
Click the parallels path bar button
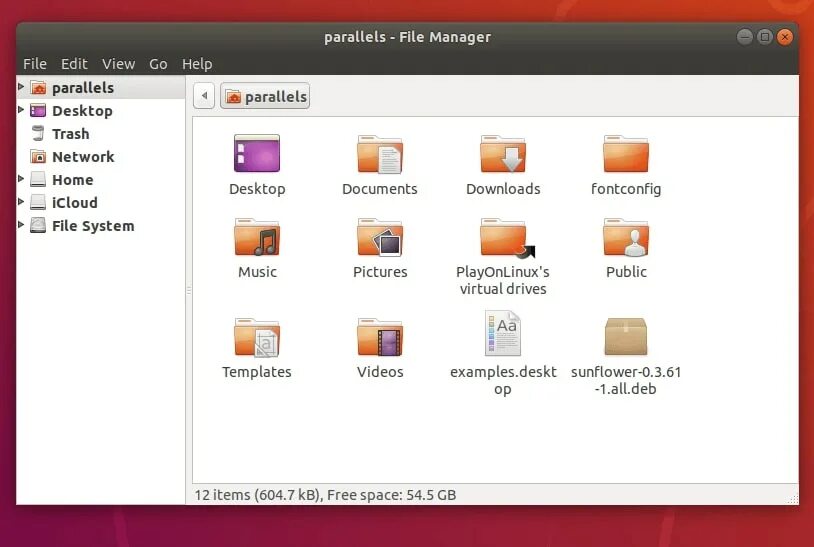(265, 96)
